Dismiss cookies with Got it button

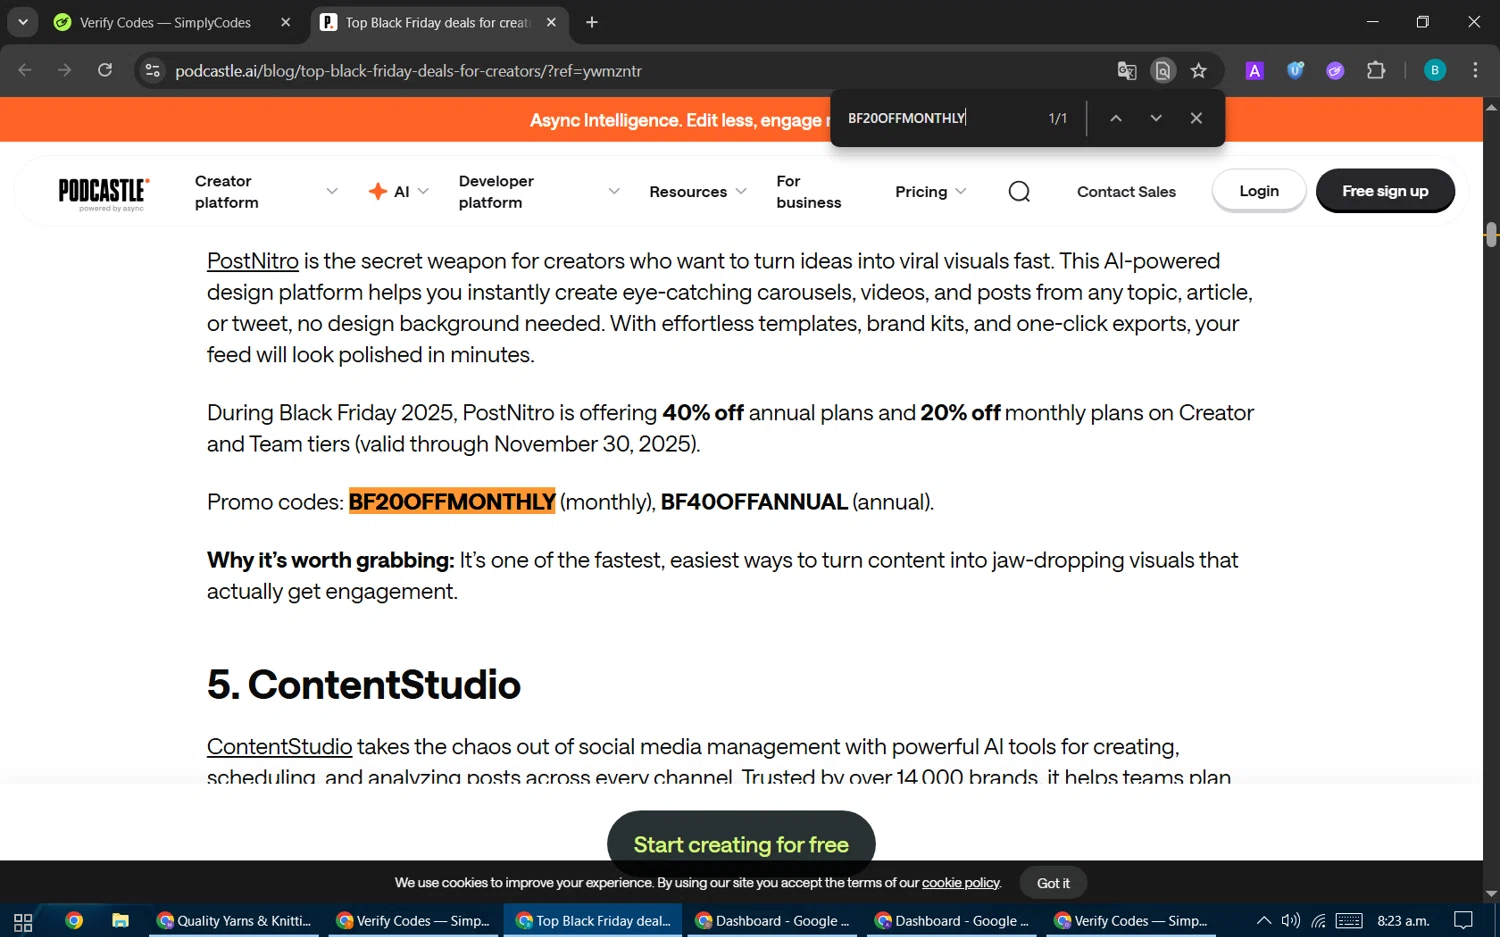pyautogui.click(x=1053, y=882)
